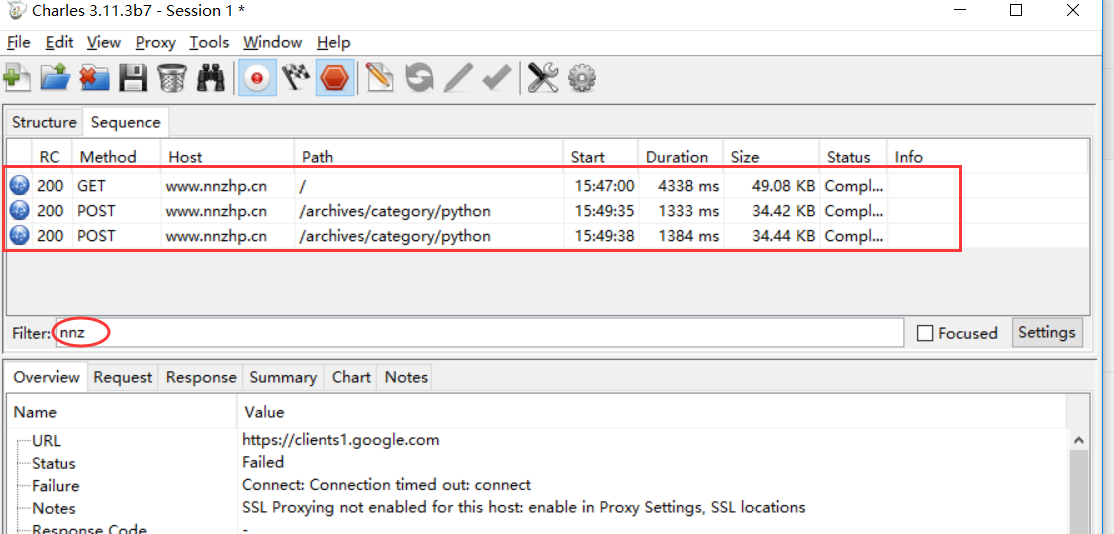Open the Request tab
This screenshot has width=1114, height=534.
tap(123, 377)
